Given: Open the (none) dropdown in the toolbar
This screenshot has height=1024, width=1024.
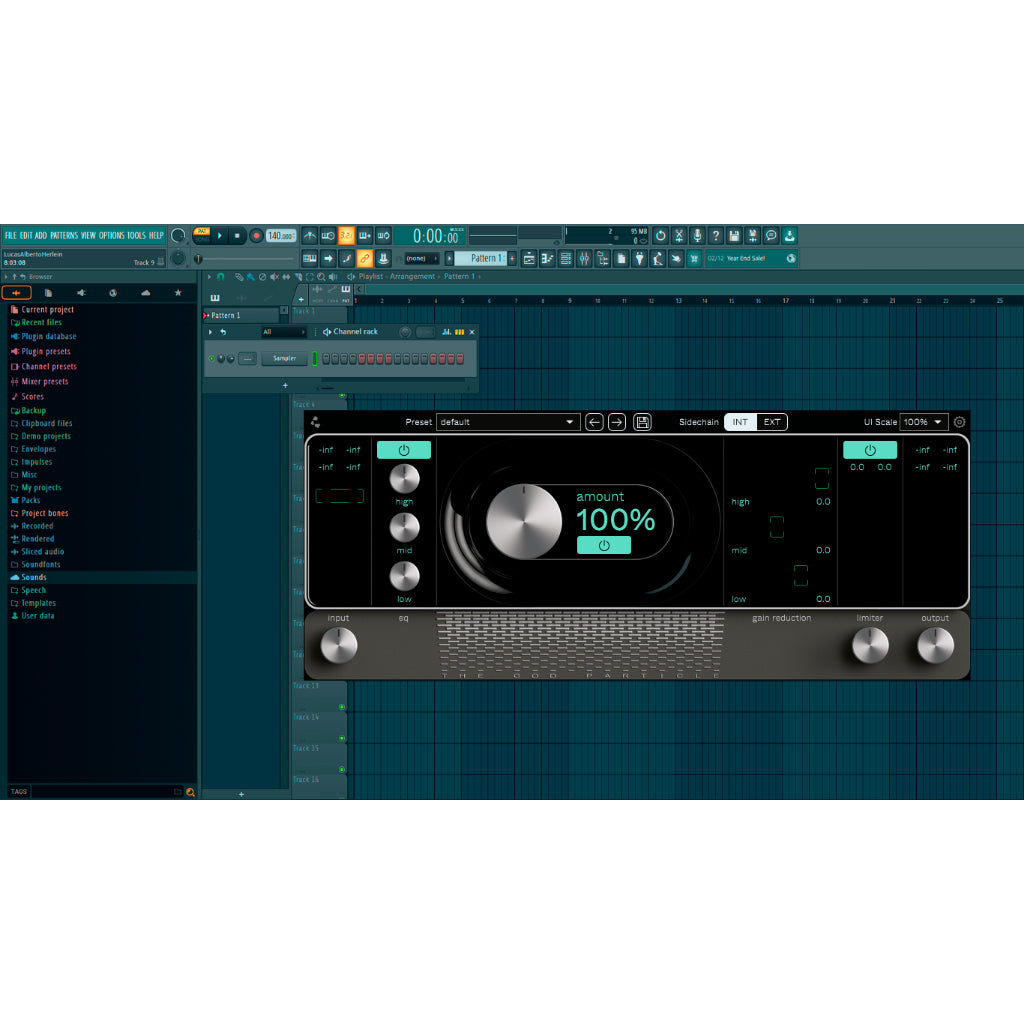Looking at the screenshot, I should tap(420, 258).
